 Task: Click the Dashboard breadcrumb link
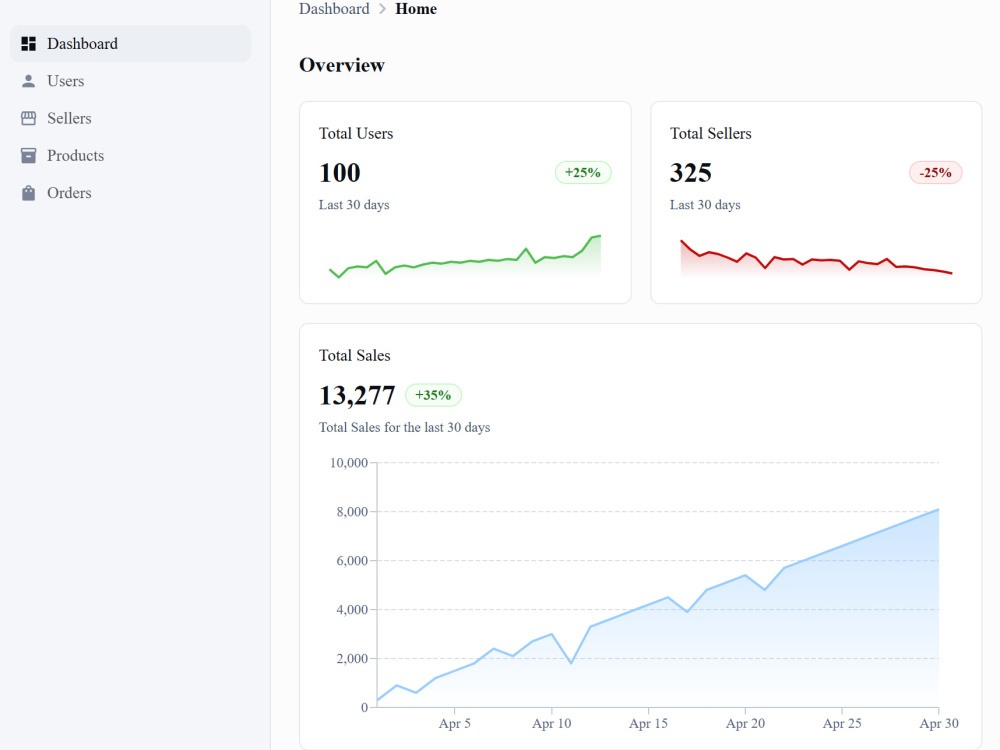tap(334, 9)
